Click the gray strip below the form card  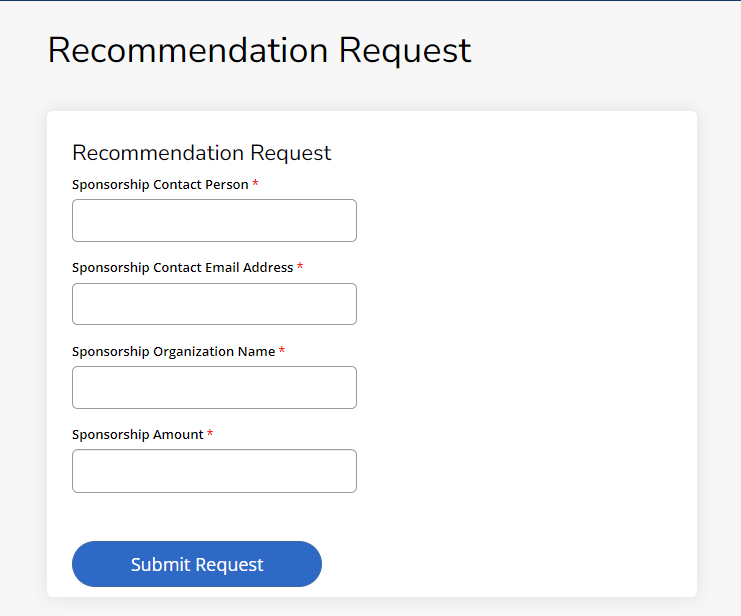[370, 607]
